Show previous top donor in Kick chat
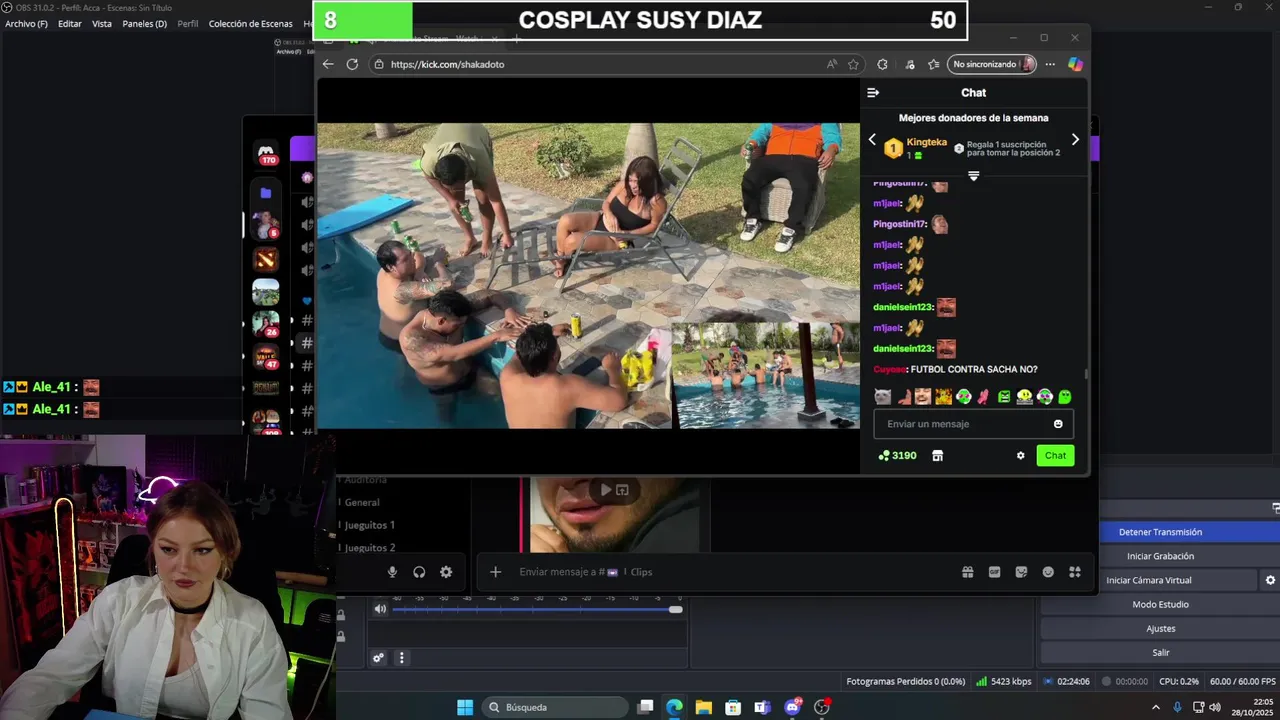Screen dimensions: 1280x720 pos(872,140)
